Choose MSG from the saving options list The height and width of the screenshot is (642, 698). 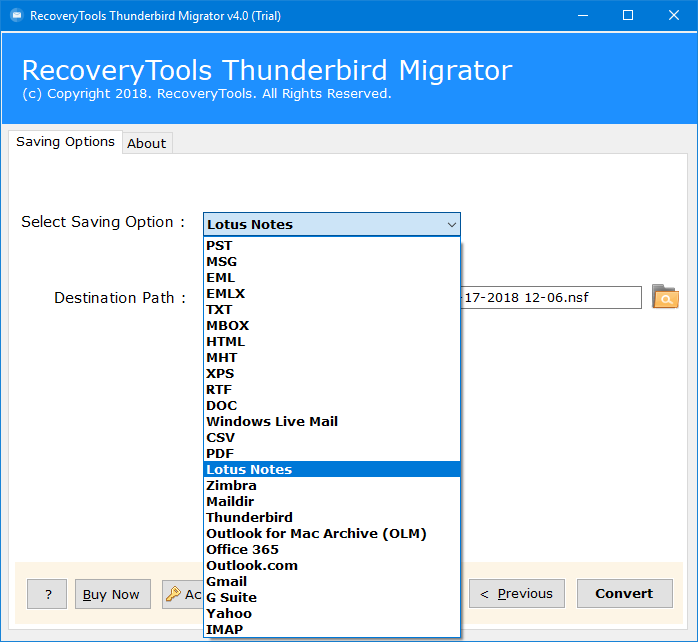[332, 262]
